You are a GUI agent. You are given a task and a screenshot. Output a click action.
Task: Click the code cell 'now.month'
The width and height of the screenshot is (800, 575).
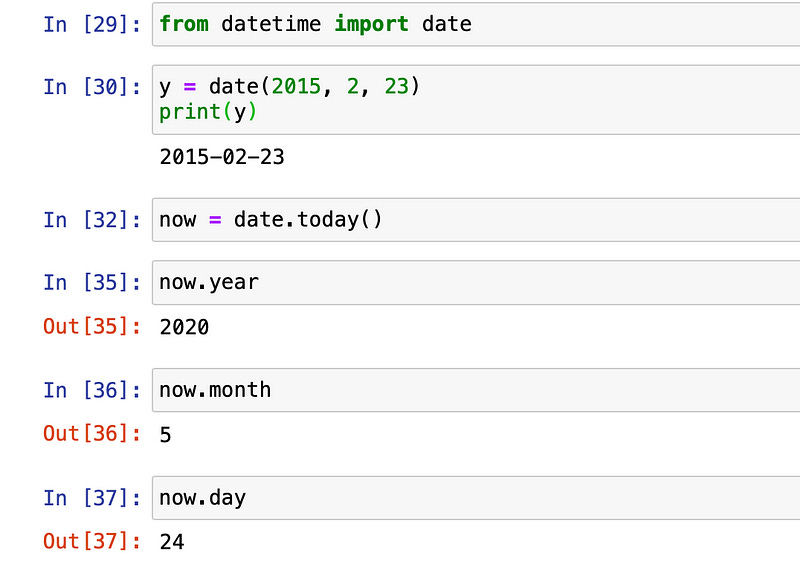[x=476, y=390]
